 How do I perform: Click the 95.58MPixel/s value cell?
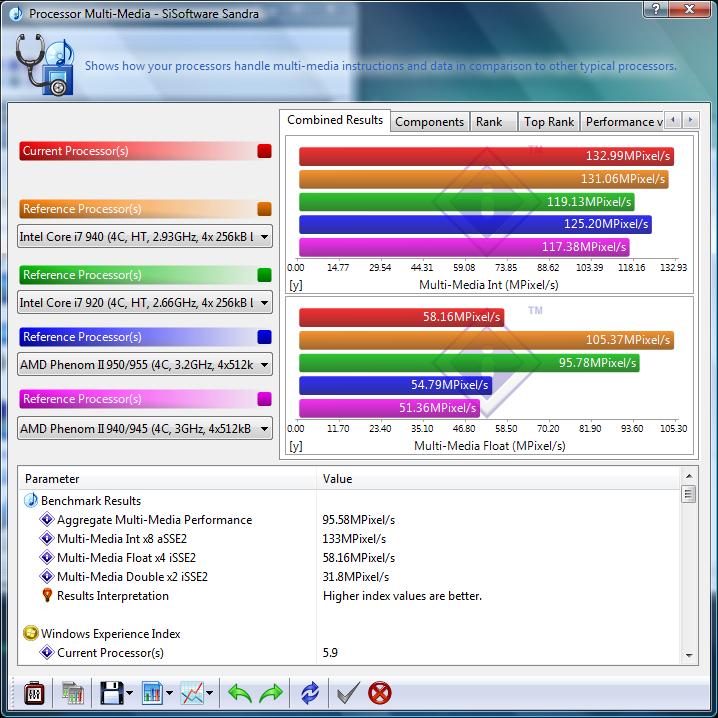359,520
